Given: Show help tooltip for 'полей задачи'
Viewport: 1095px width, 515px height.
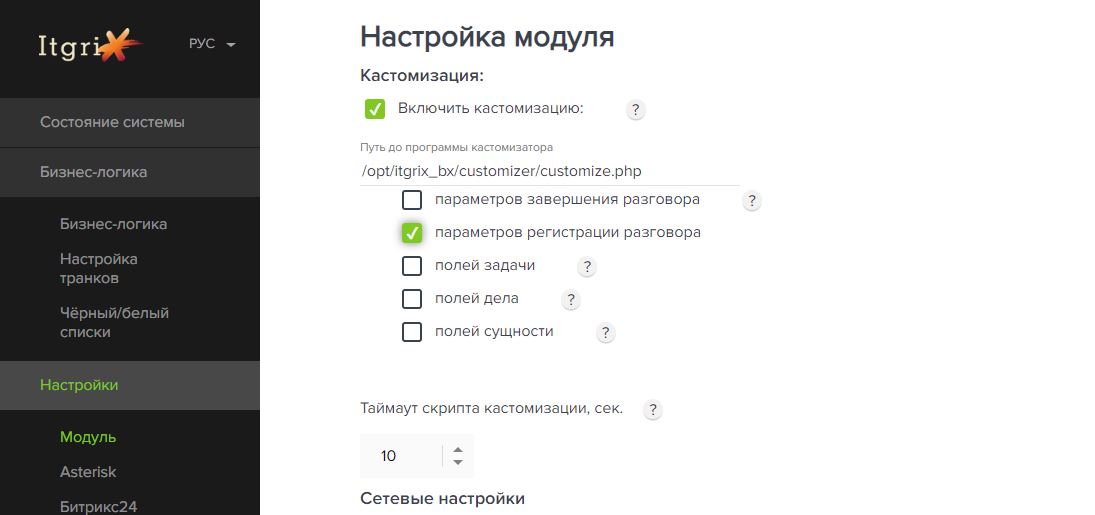Looking at the screenshot, I should 587,267.
